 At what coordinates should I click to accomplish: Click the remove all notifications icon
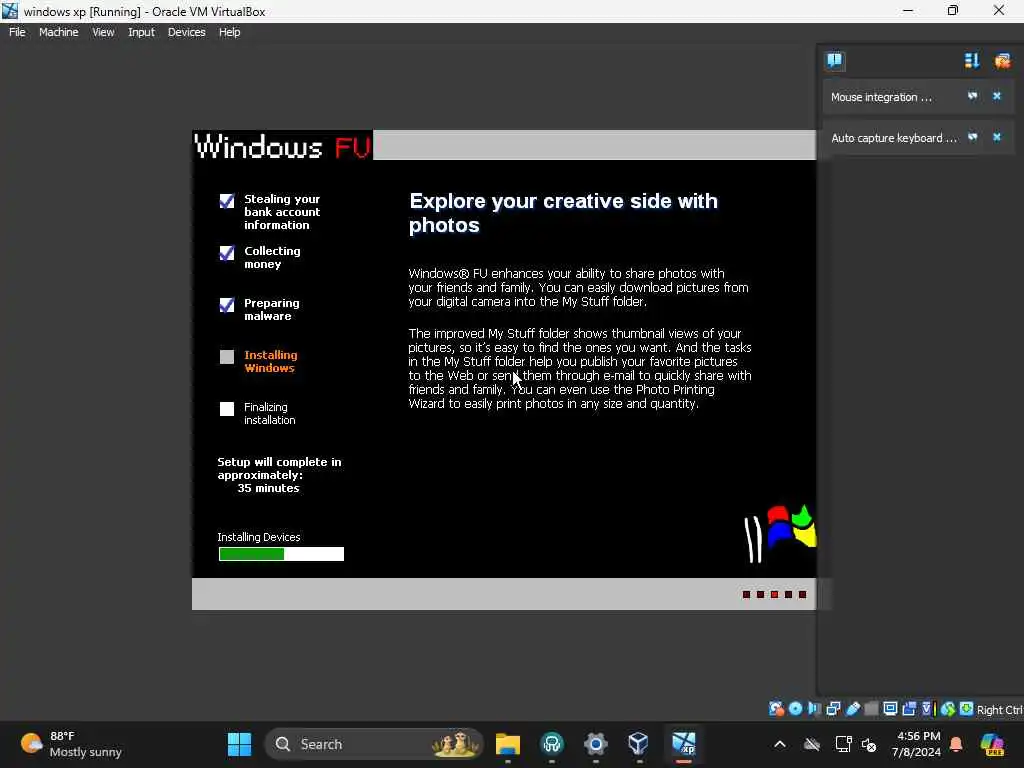point(1002,61)
